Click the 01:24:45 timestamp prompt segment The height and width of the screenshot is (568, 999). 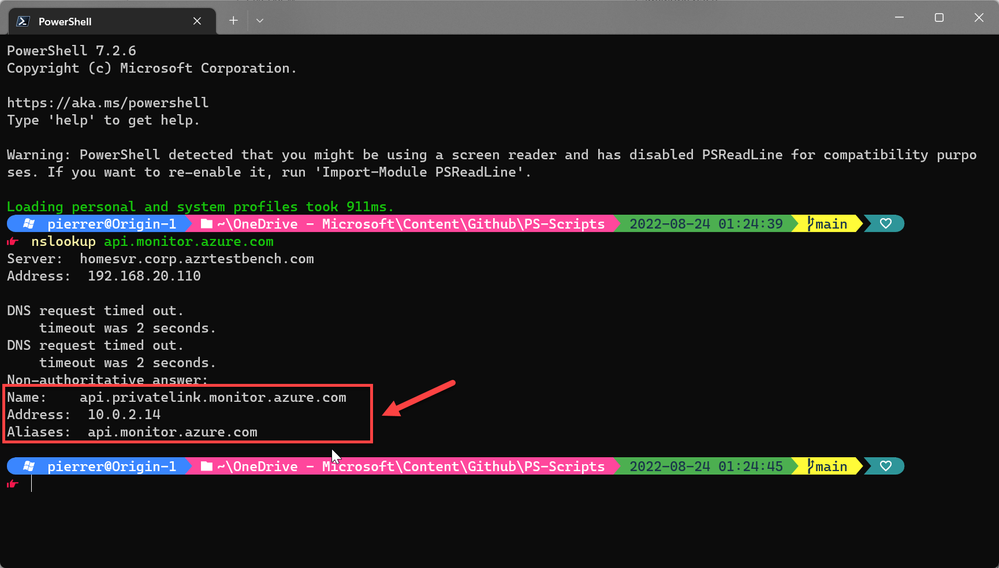click(706, 466)
